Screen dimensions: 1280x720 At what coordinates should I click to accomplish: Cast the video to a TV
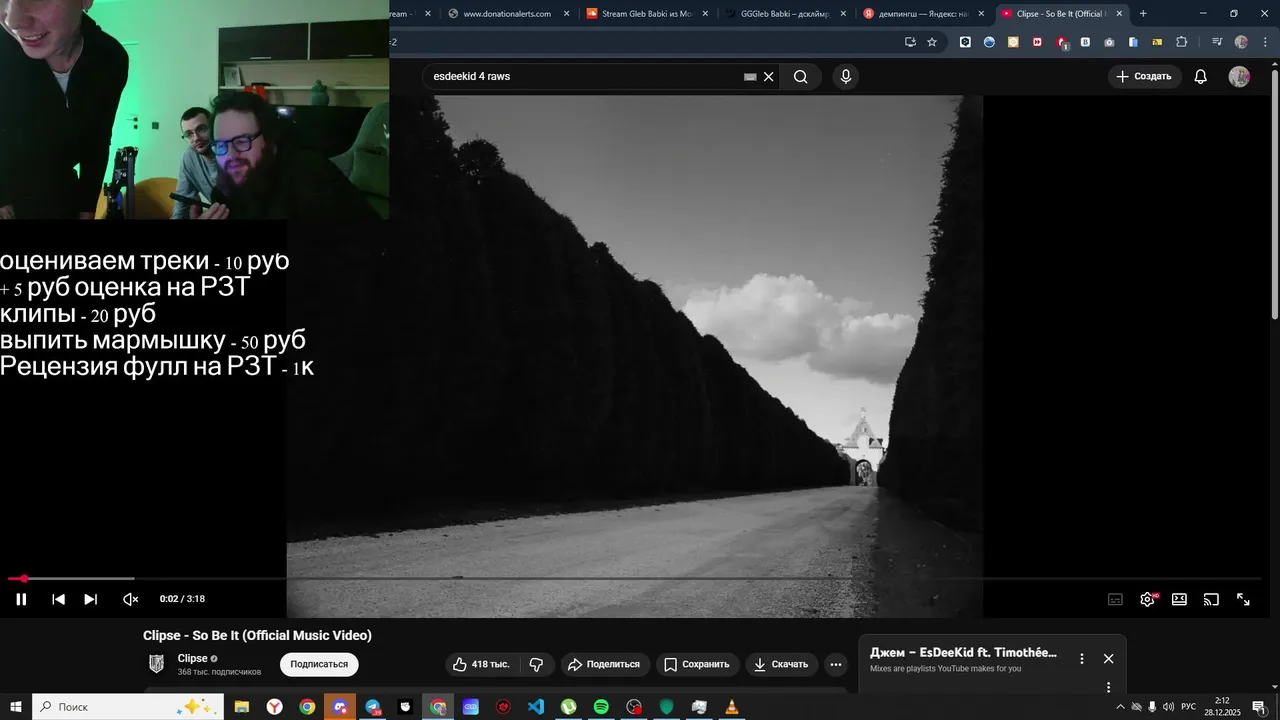tap(1211, 599)
